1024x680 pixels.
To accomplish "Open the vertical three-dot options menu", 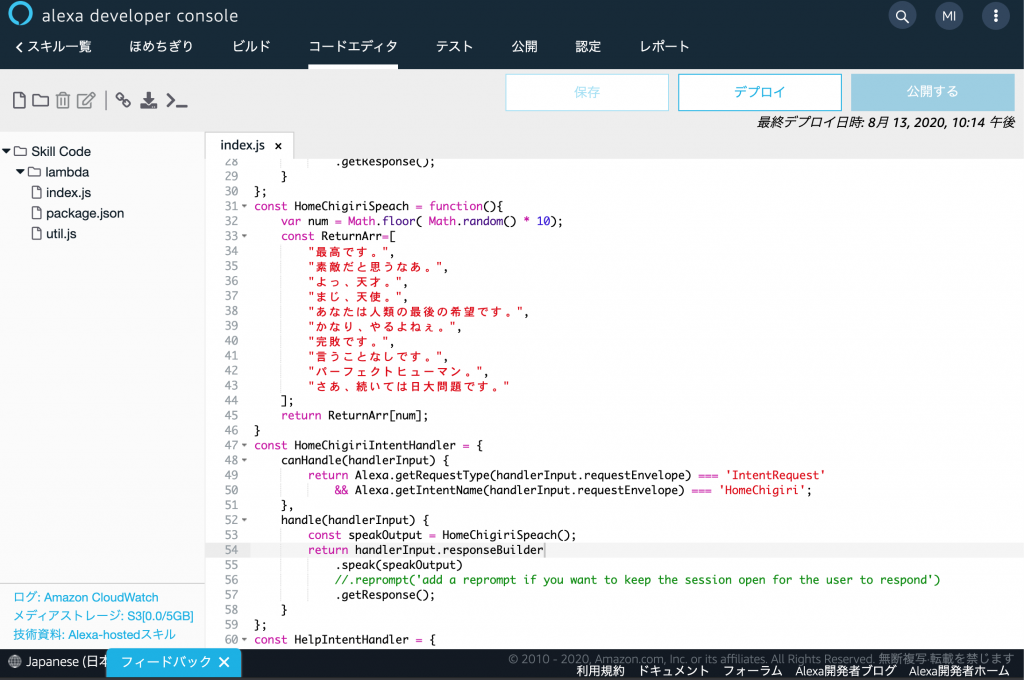I will (995, 16).
